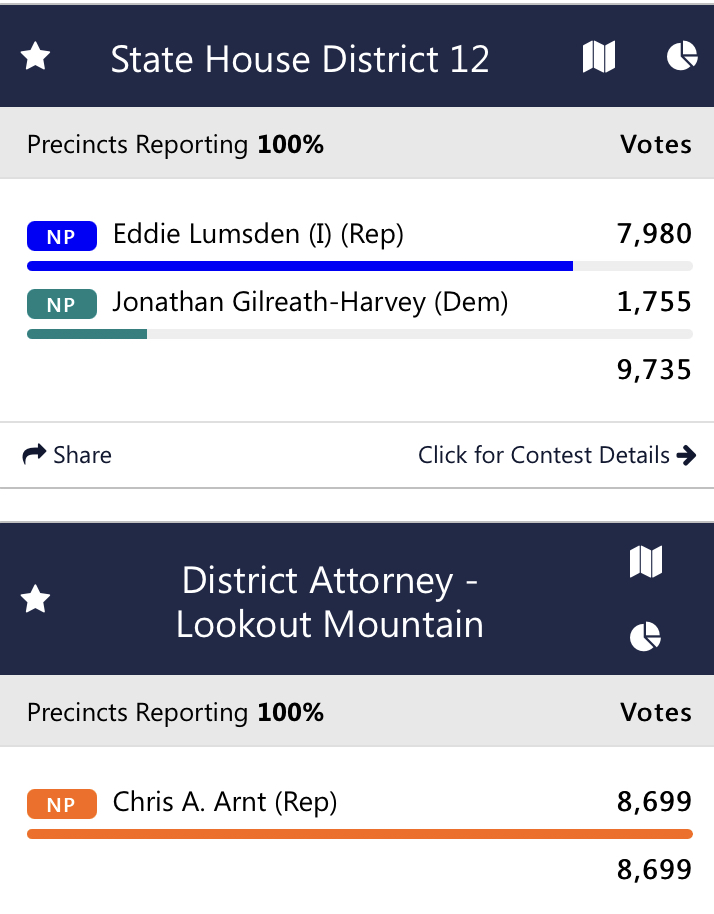The height and width of the screenshot is (914, 714).
Task: Select candidate Chris A. Arnt (Rep)
Action: tap(225, 802)
